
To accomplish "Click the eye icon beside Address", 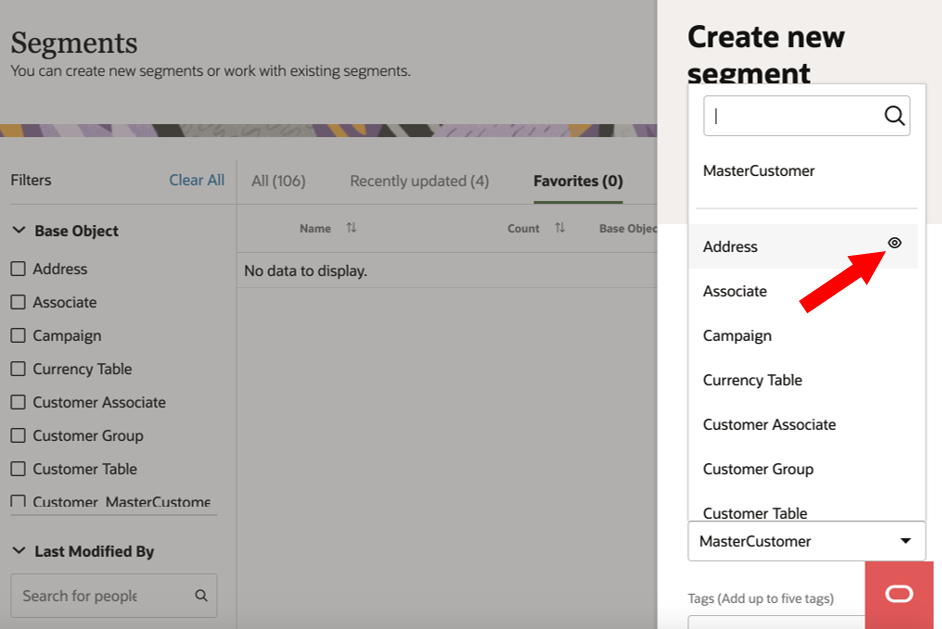I will (895, 243).
